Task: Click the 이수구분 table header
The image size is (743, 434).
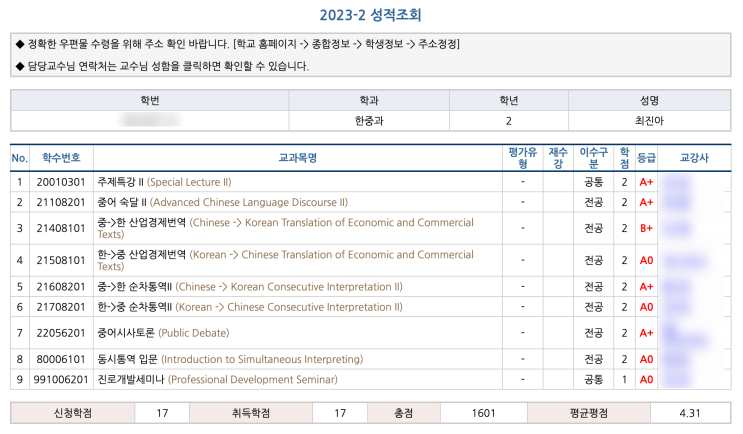Action: [x=593, y=158]
